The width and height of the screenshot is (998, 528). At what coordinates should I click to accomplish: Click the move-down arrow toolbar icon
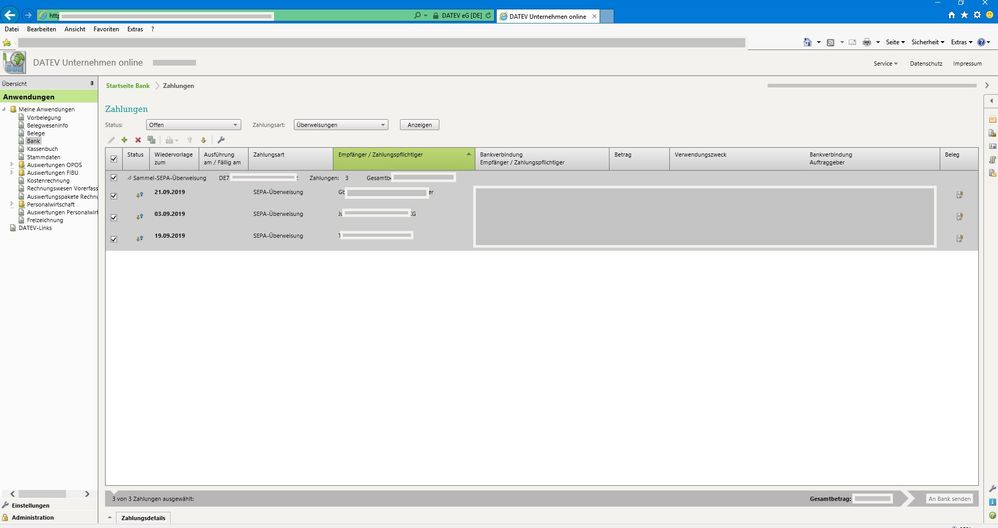tap(204, 140)
